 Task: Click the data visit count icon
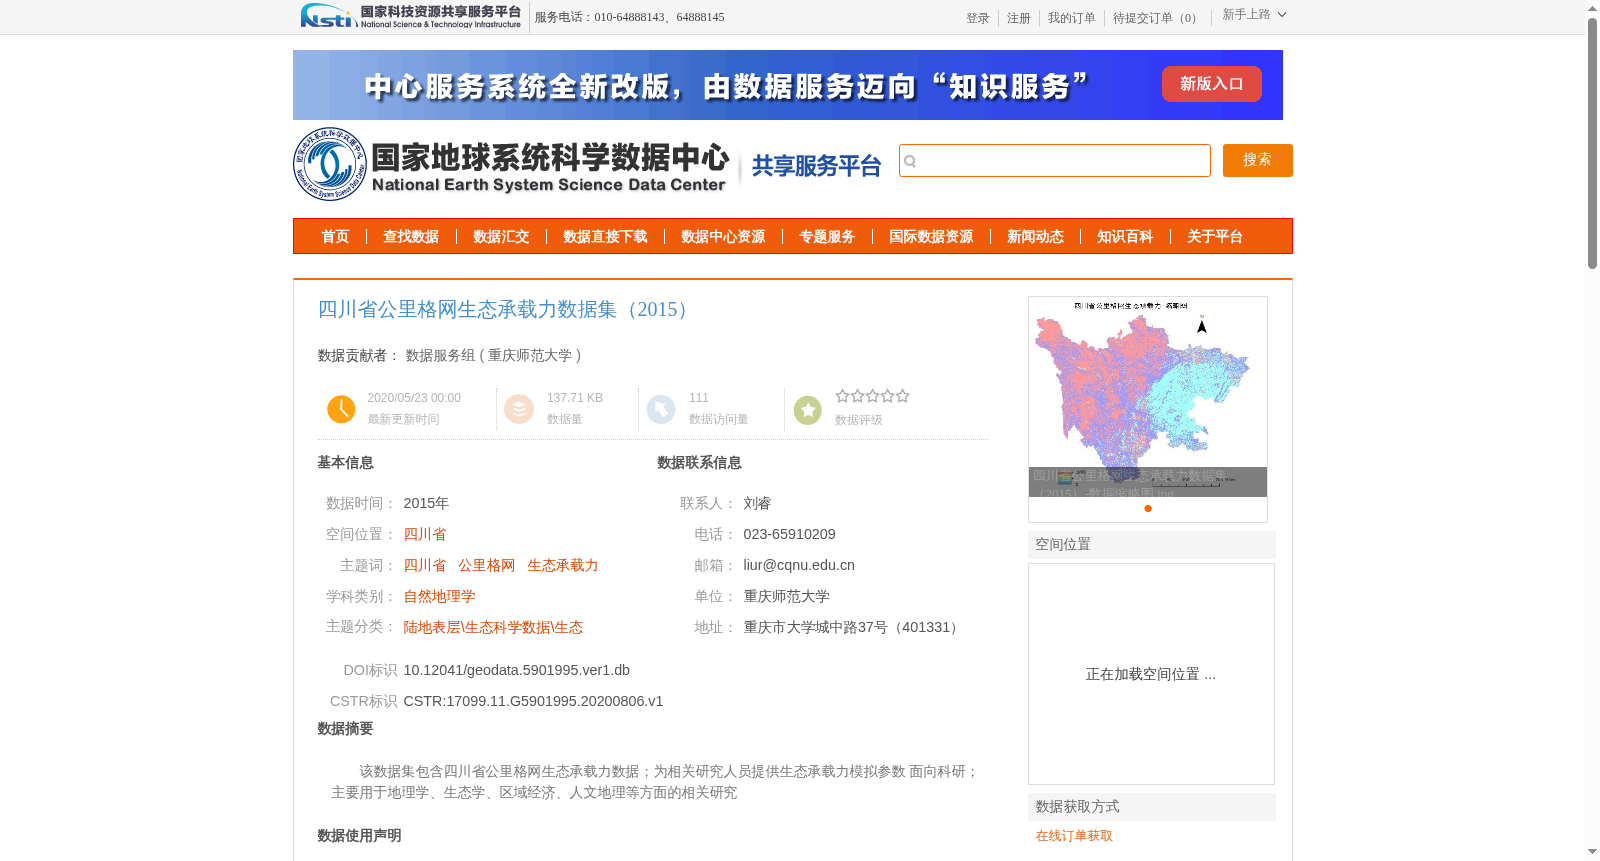(x=661, y=409)
